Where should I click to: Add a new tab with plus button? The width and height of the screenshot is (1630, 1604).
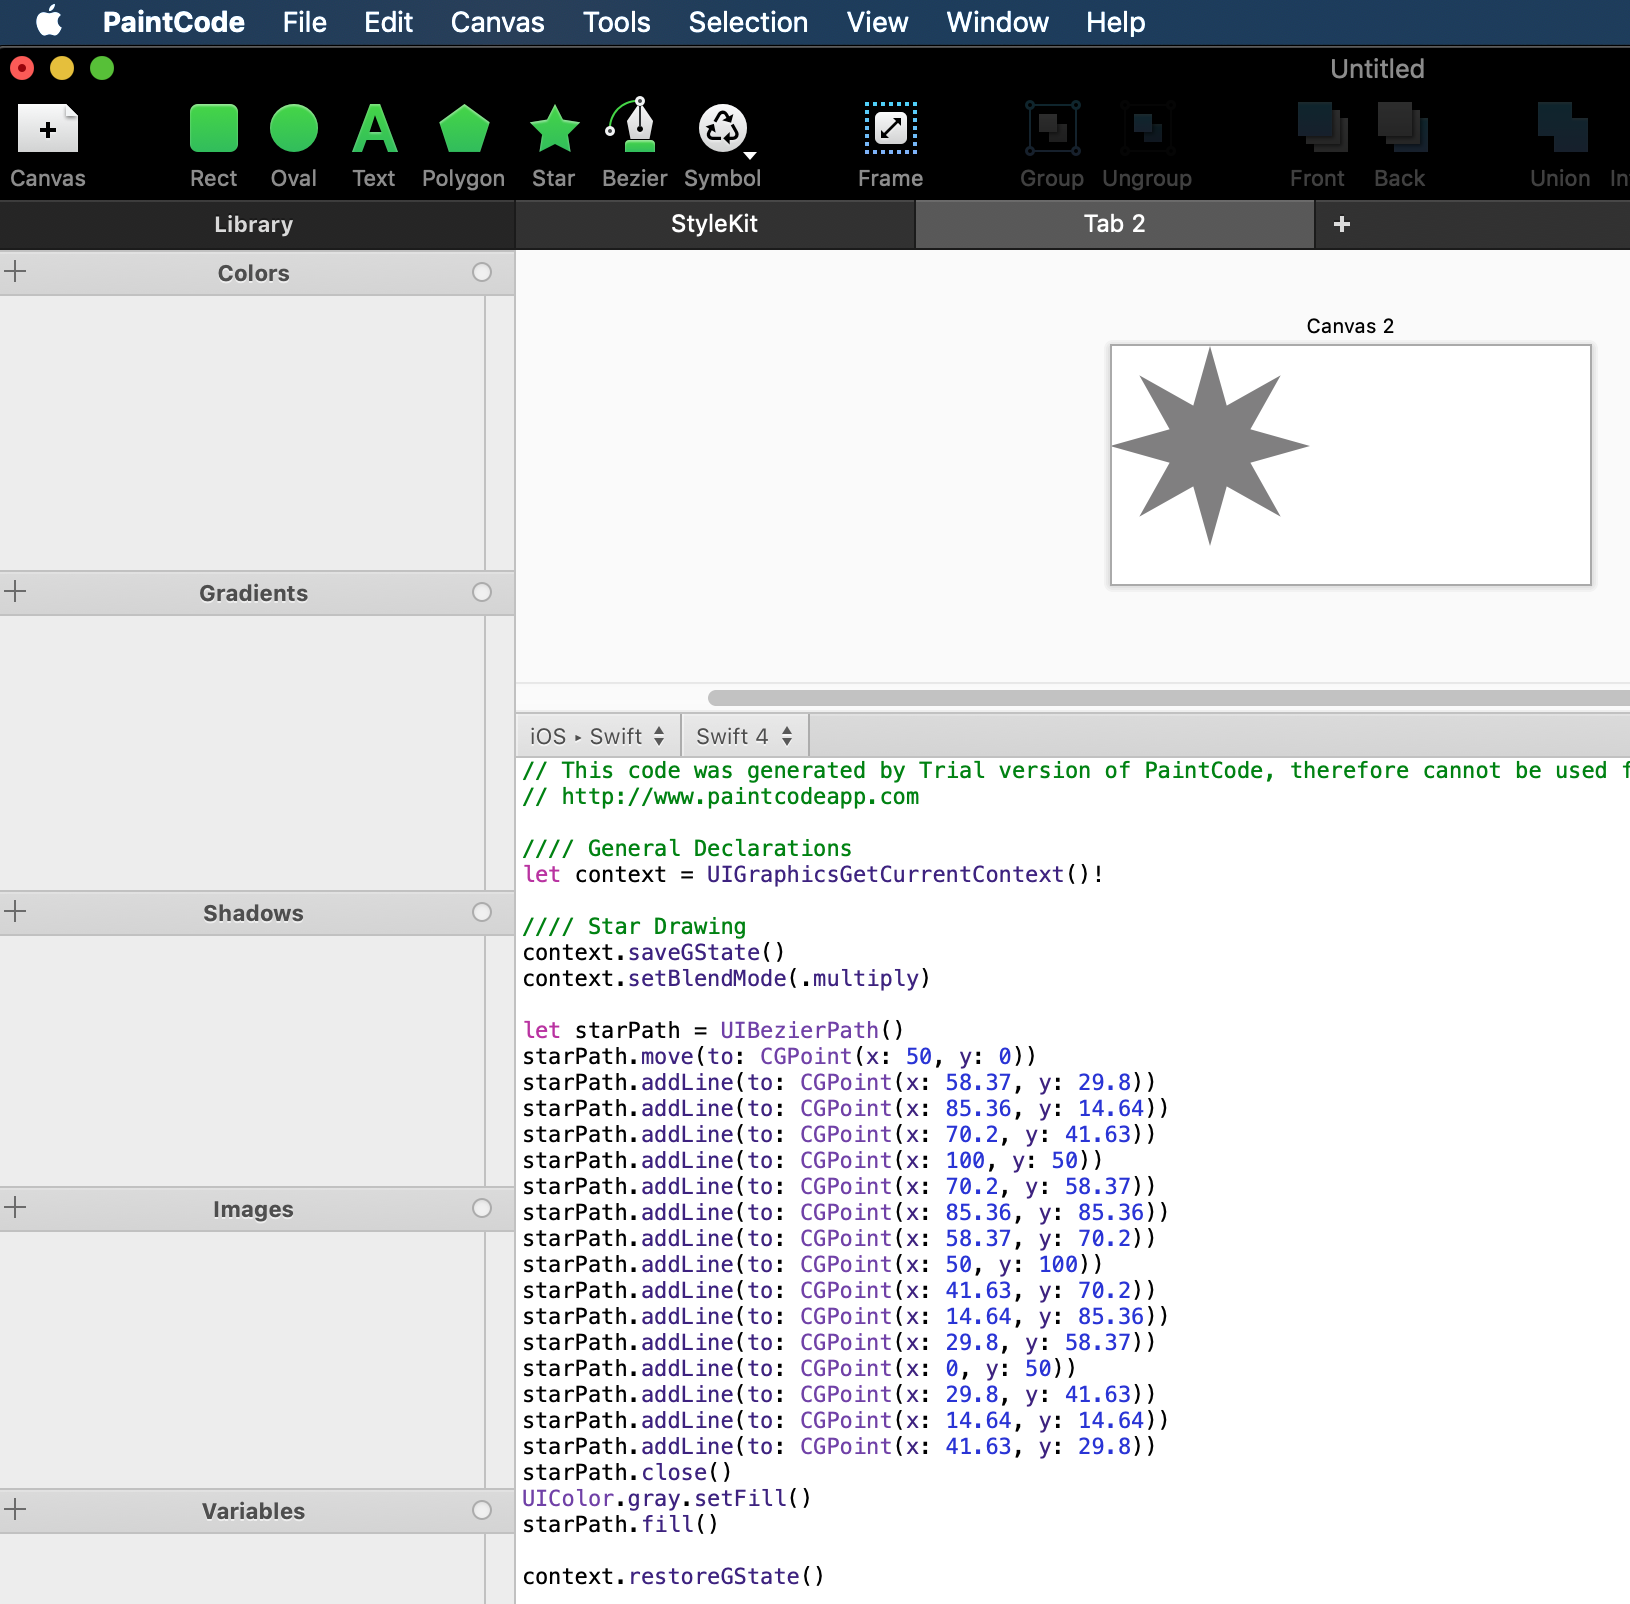click(x=1342, y=224)
